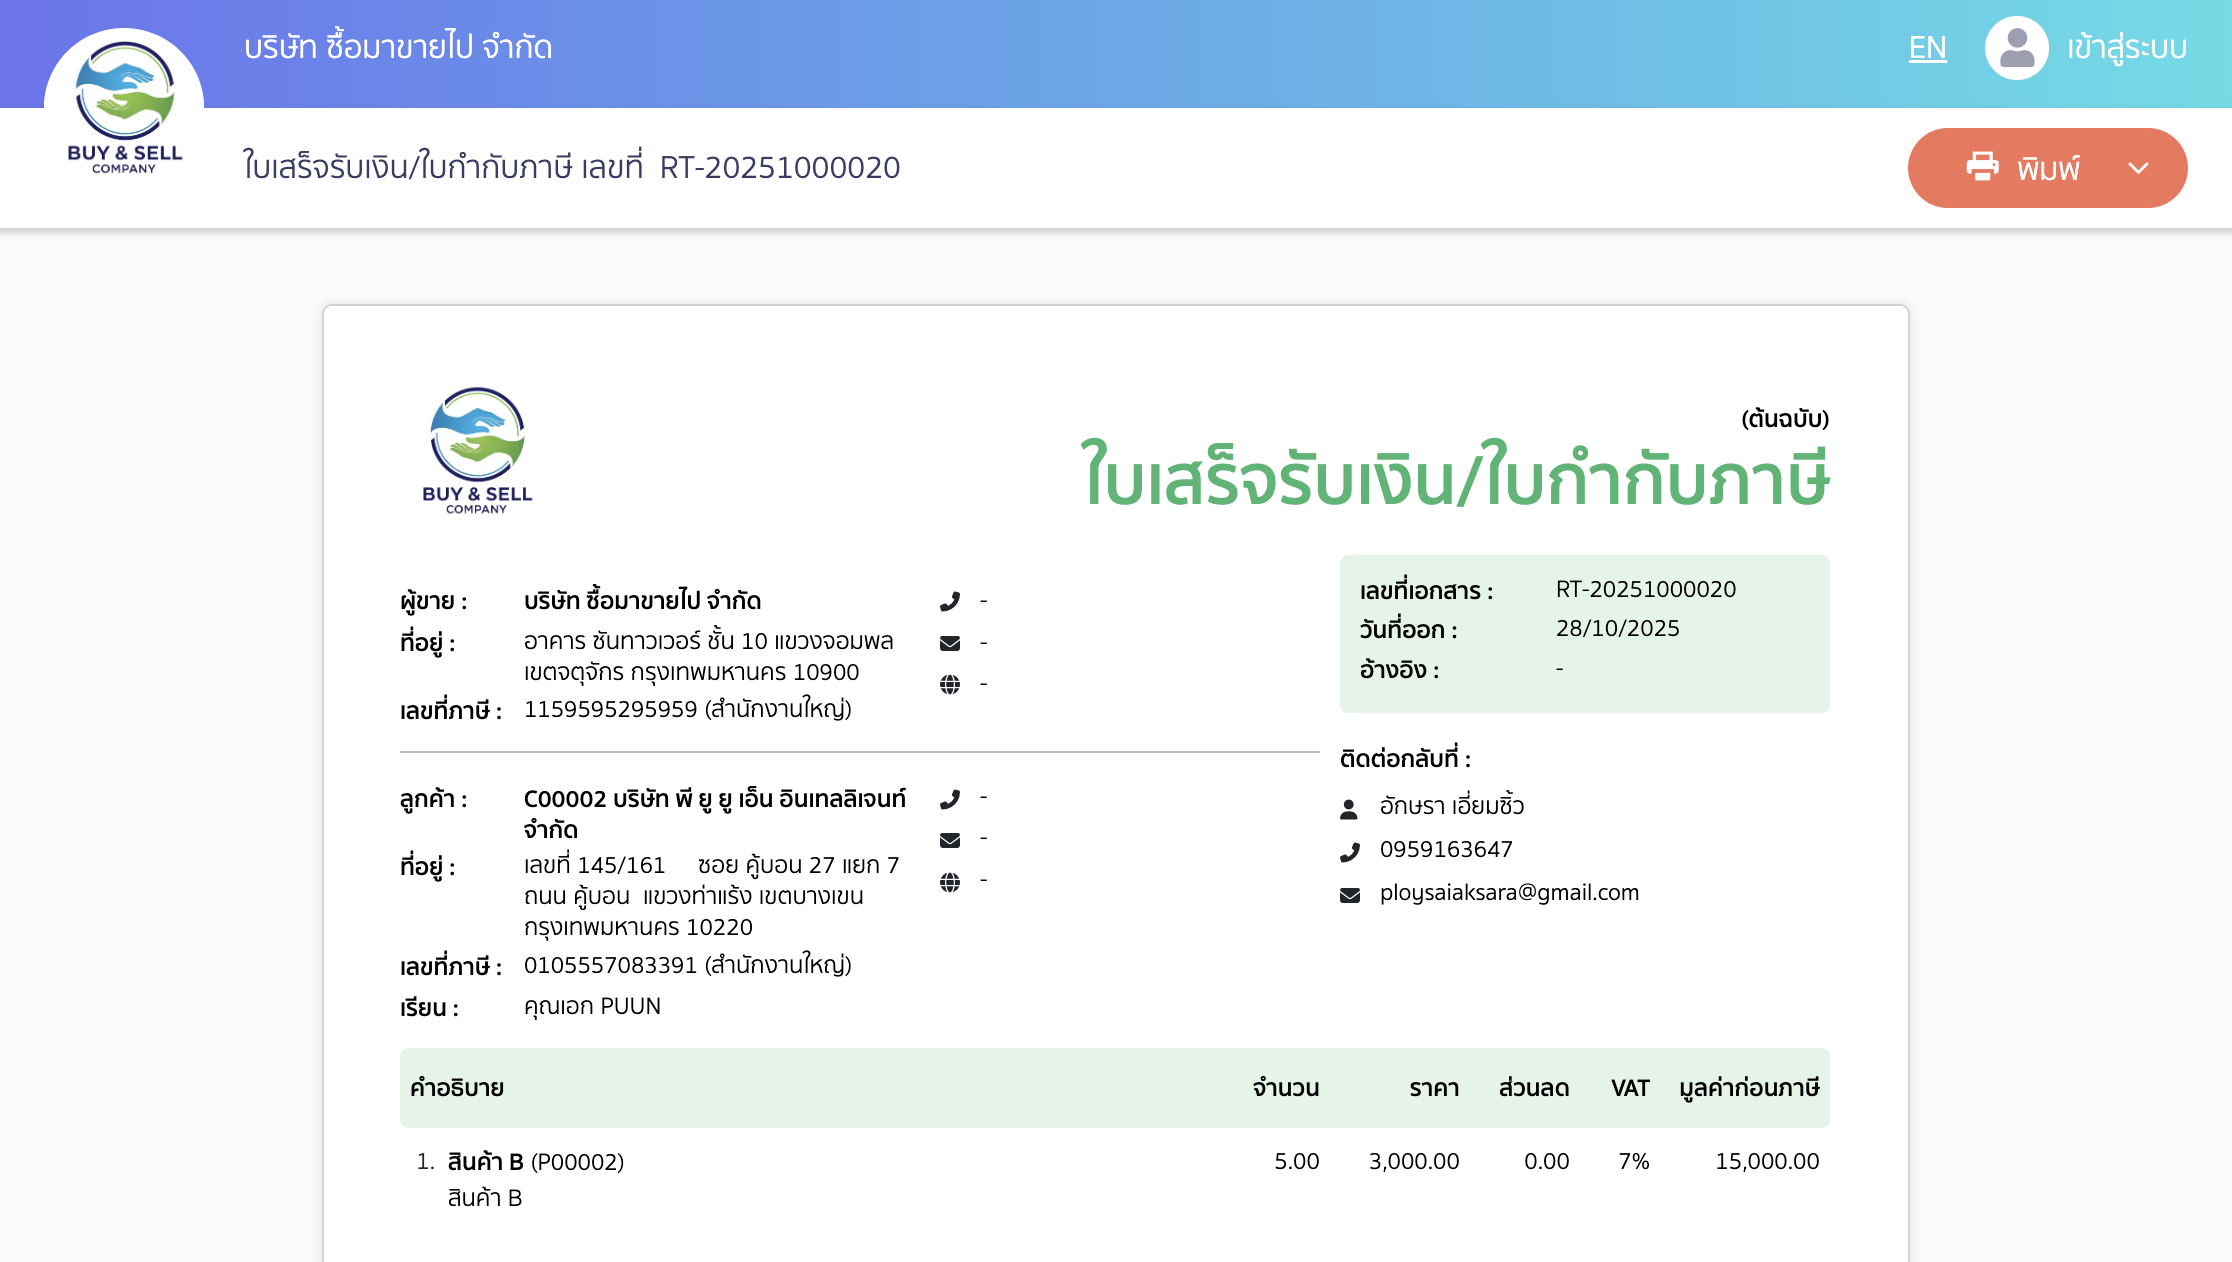This screenshot has height=1262, width=2232.
Task: Click the email address ploysaiaksara@gmail.com
Action: 1510,892
